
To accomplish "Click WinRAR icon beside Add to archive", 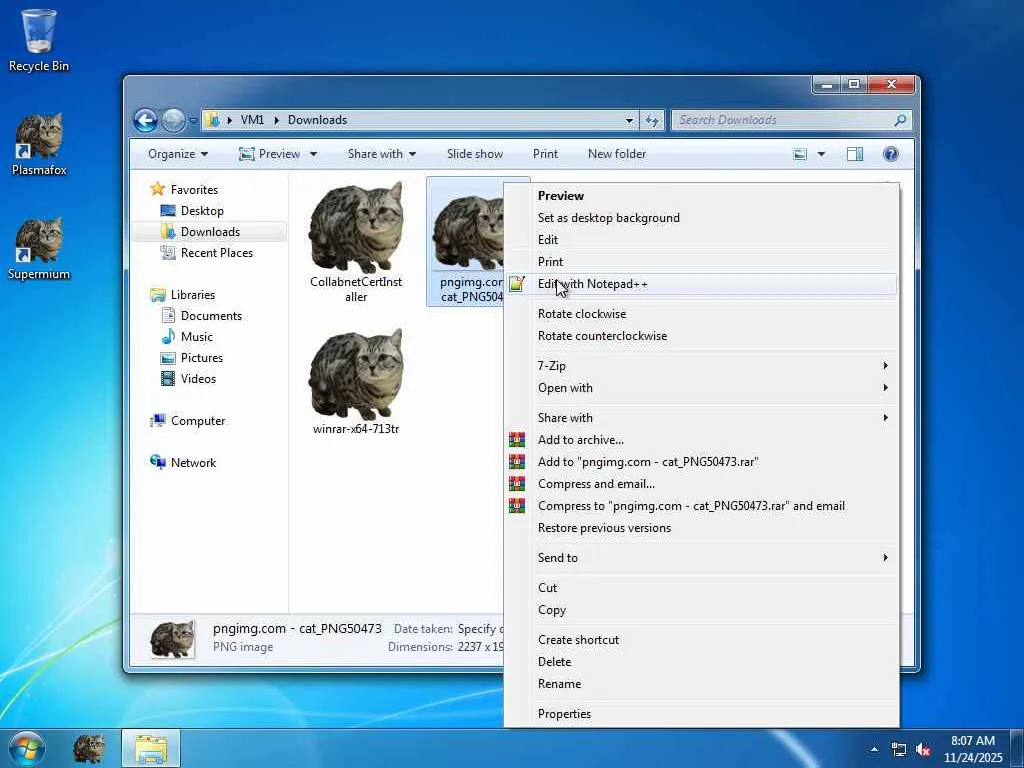I will point(517,440).
